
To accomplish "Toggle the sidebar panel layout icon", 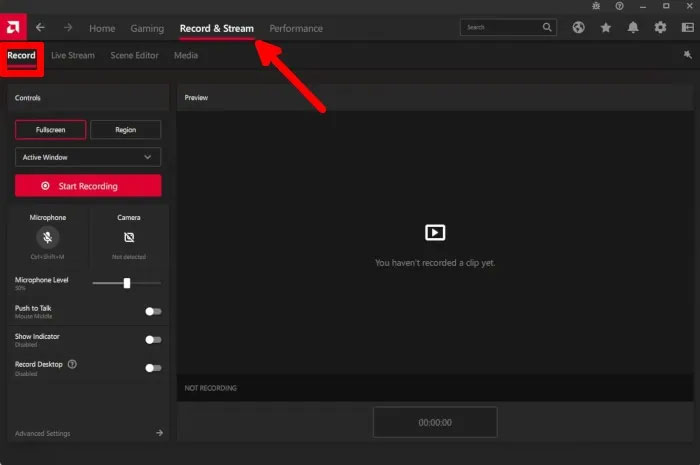I will click(x=688, y=28).
